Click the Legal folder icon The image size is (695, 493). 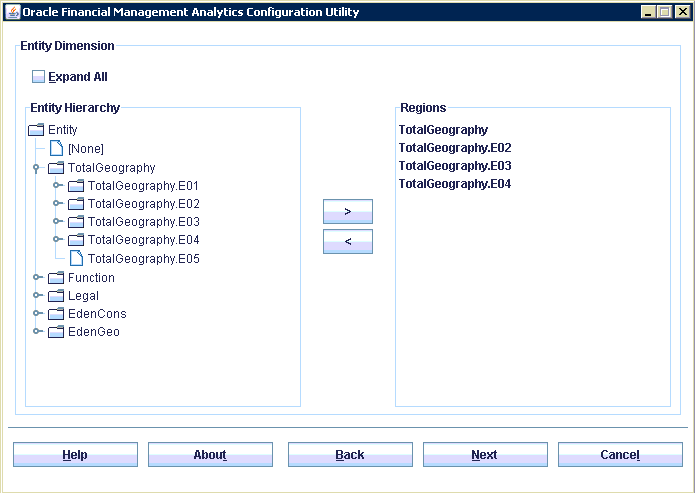pos(56,296)
